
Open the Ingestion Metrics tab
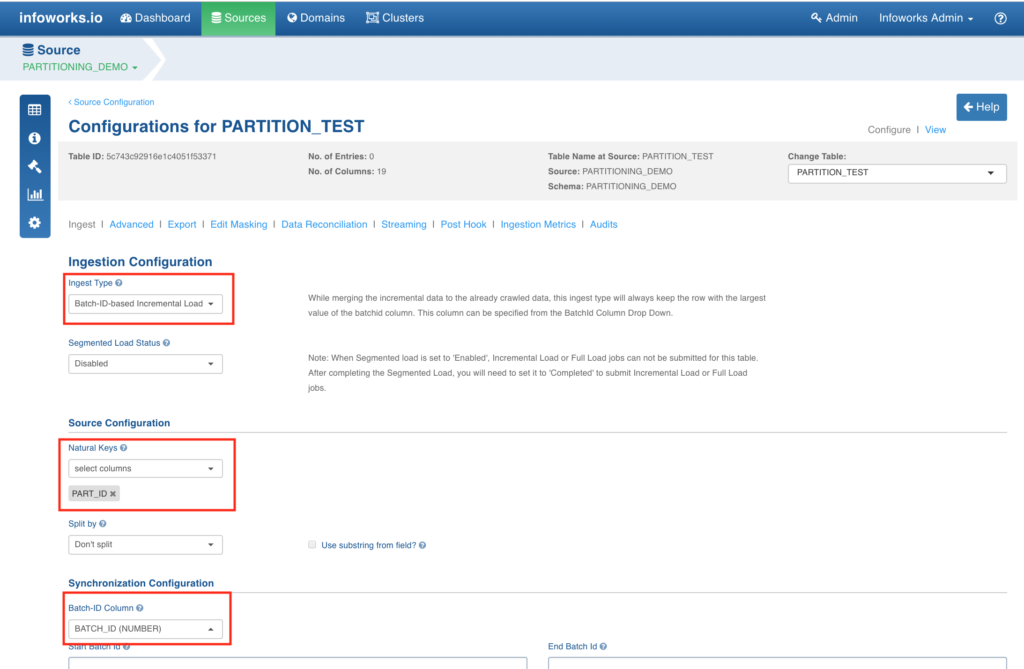[538, 224]
